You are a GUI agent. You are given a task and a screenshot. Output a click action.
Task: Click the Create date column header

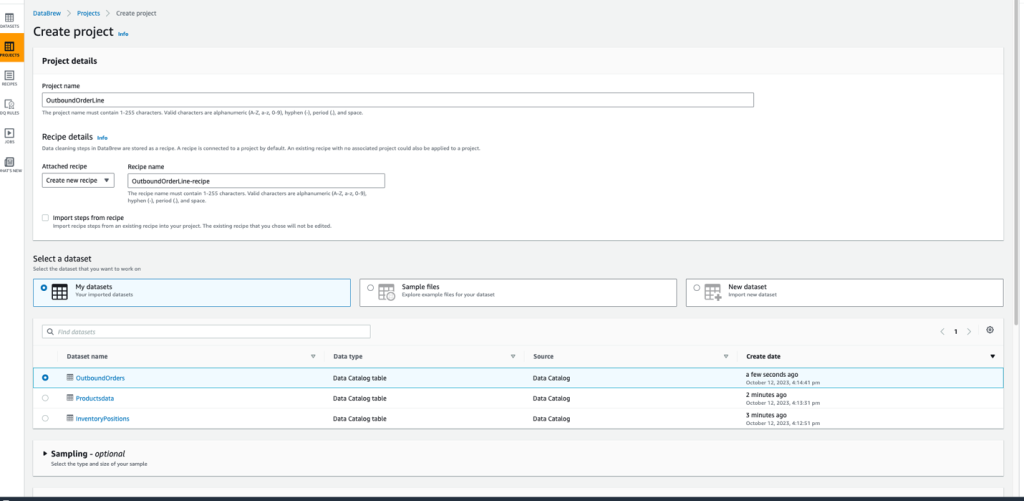763,357
